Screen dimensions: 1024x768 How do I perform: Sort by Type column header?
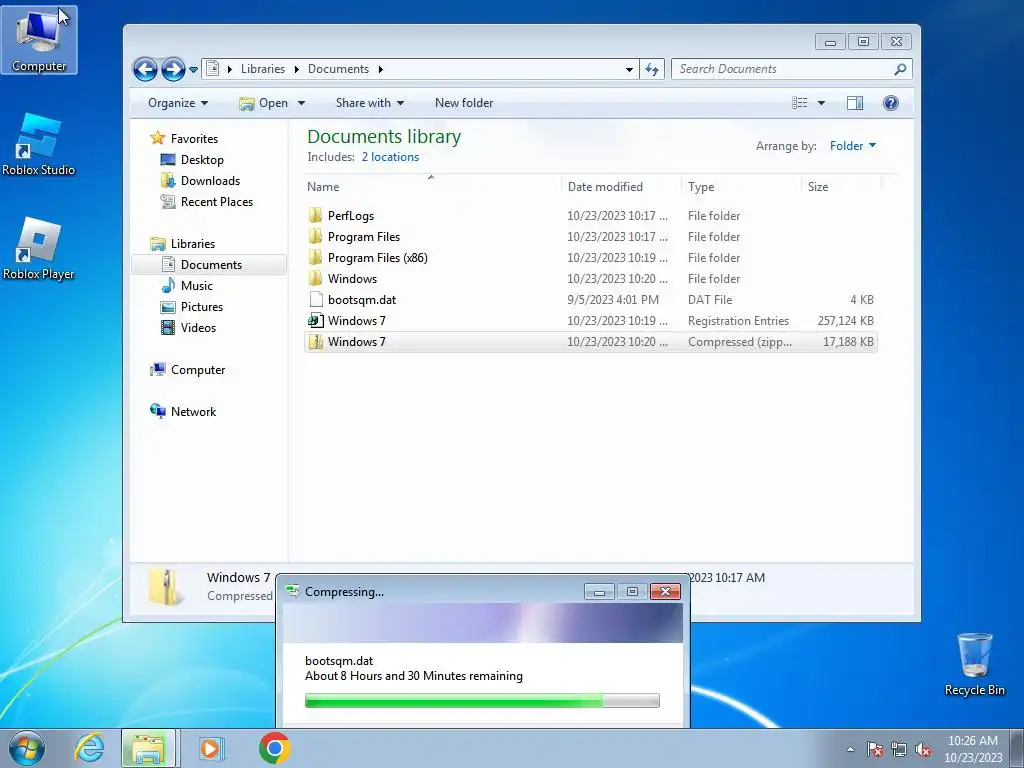point(741,187)
